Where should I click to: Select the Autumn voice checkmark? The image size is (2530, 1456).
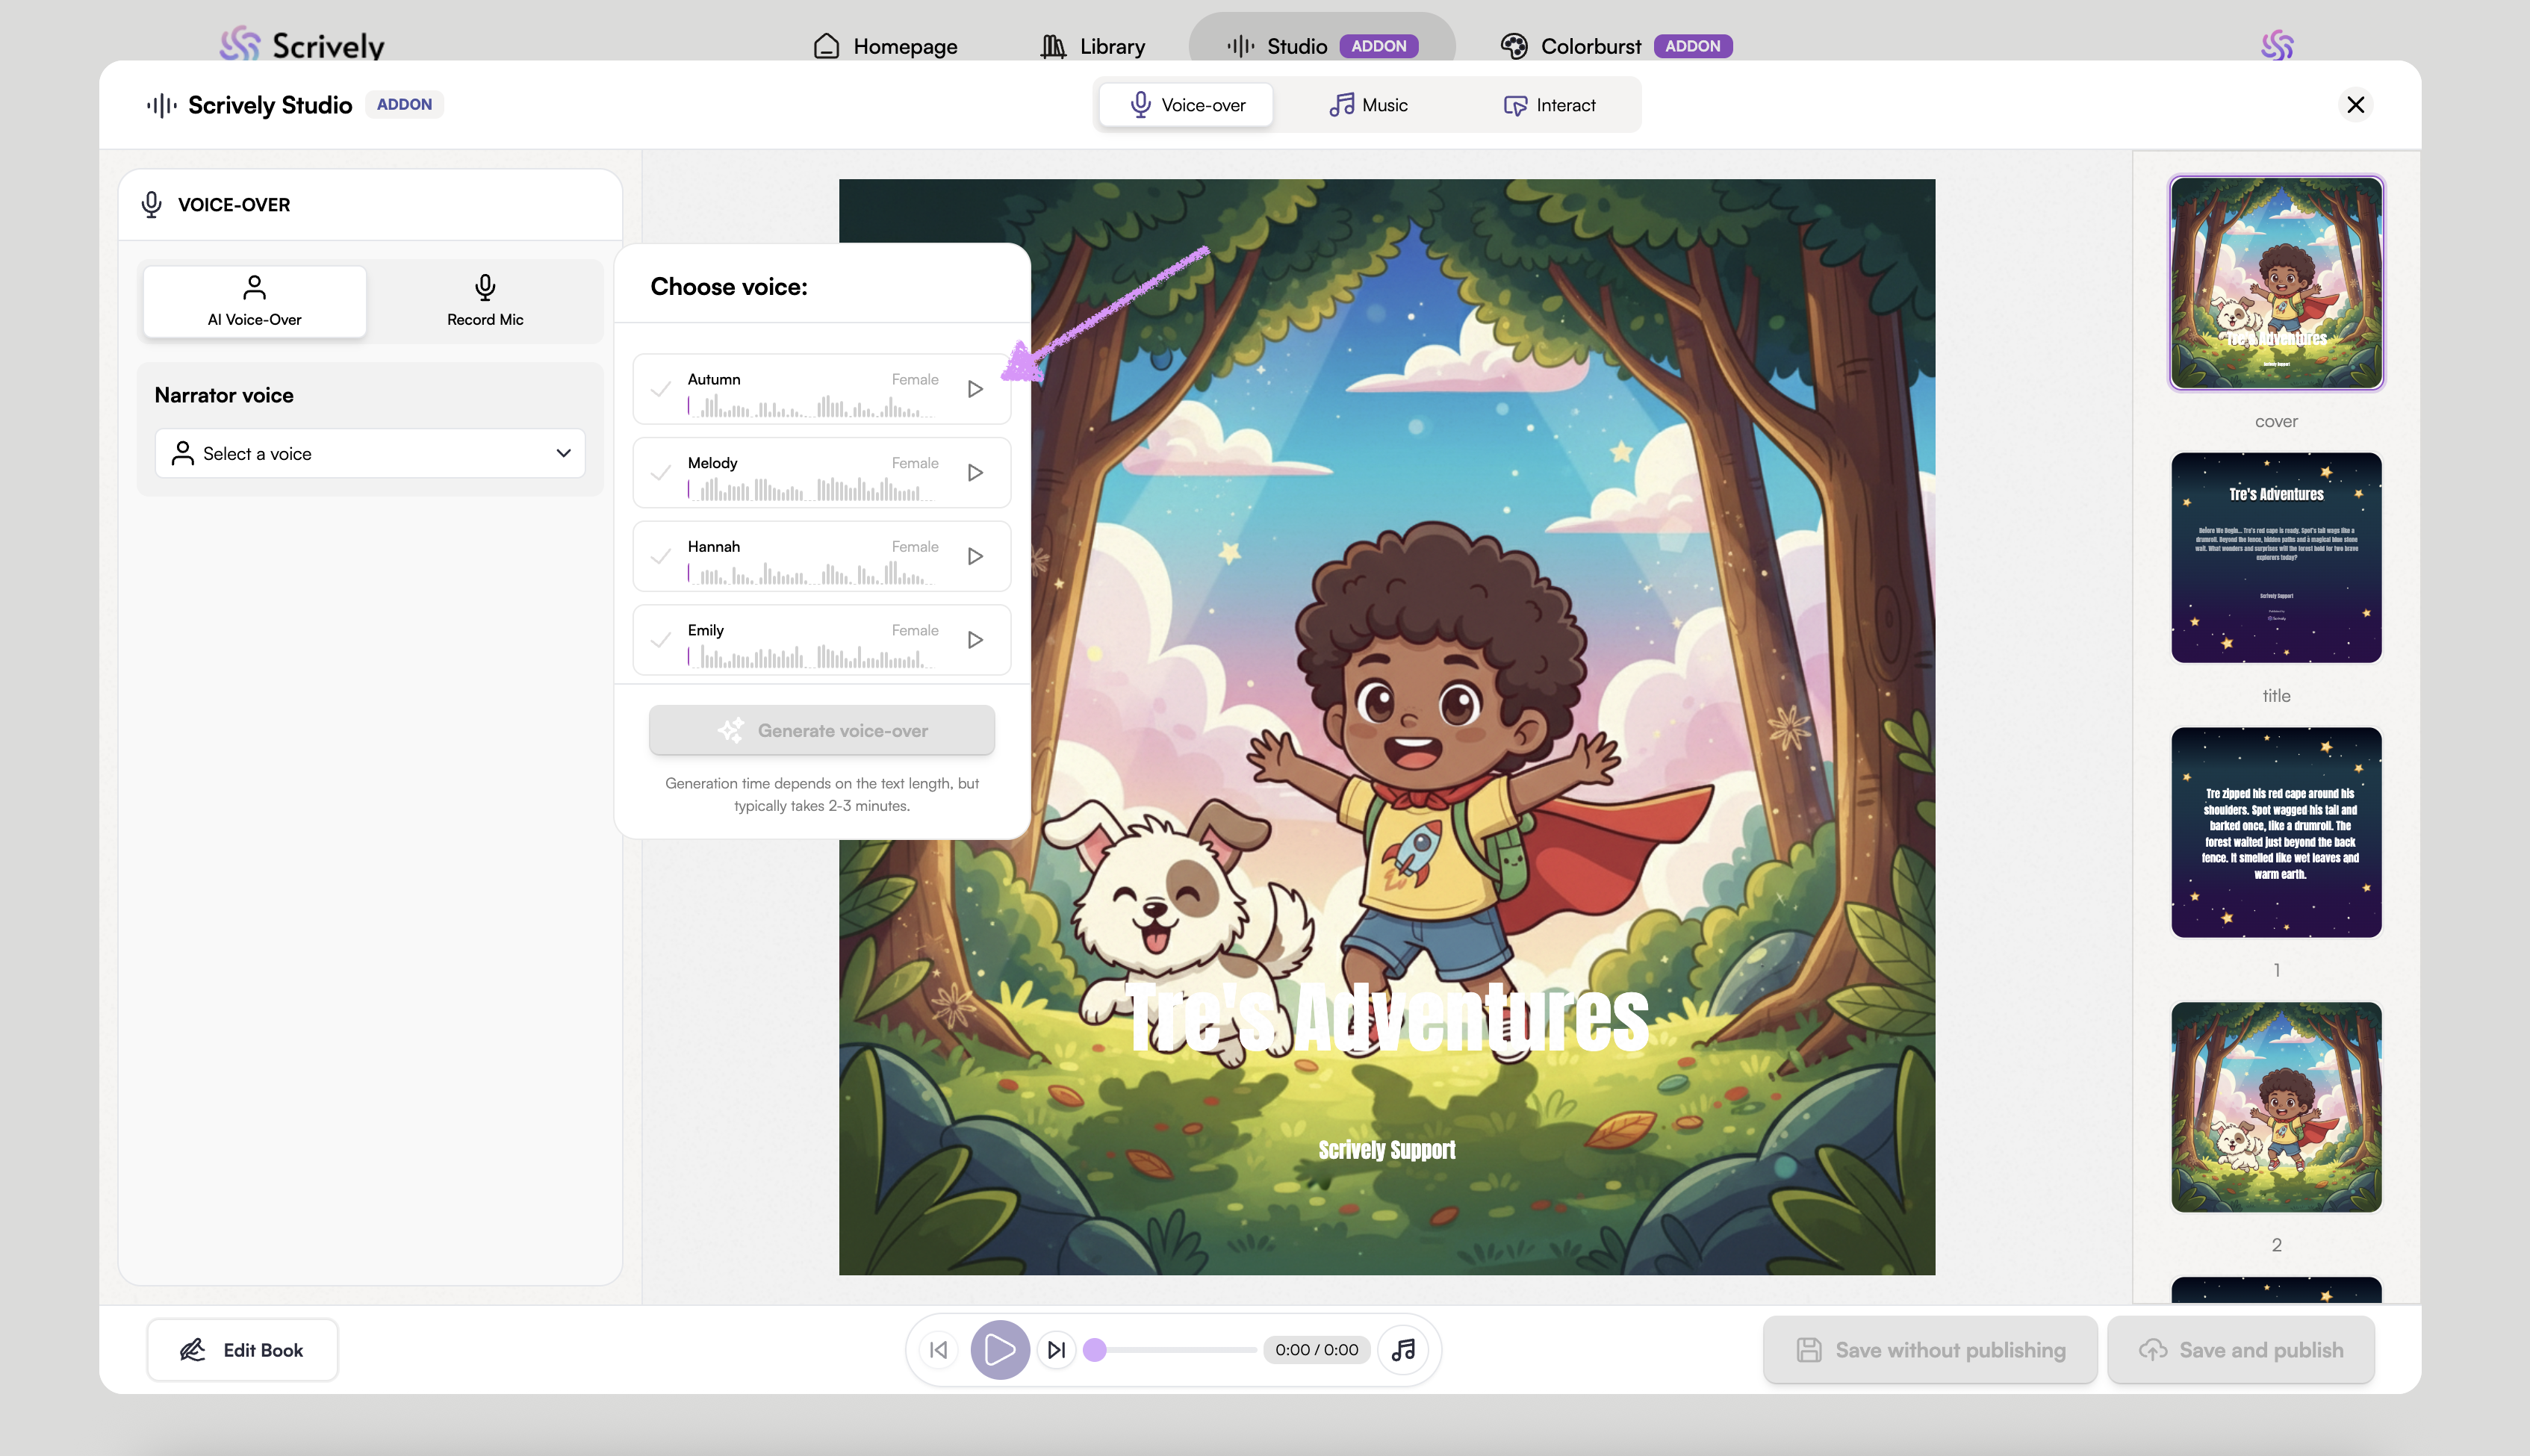[660, 389]
